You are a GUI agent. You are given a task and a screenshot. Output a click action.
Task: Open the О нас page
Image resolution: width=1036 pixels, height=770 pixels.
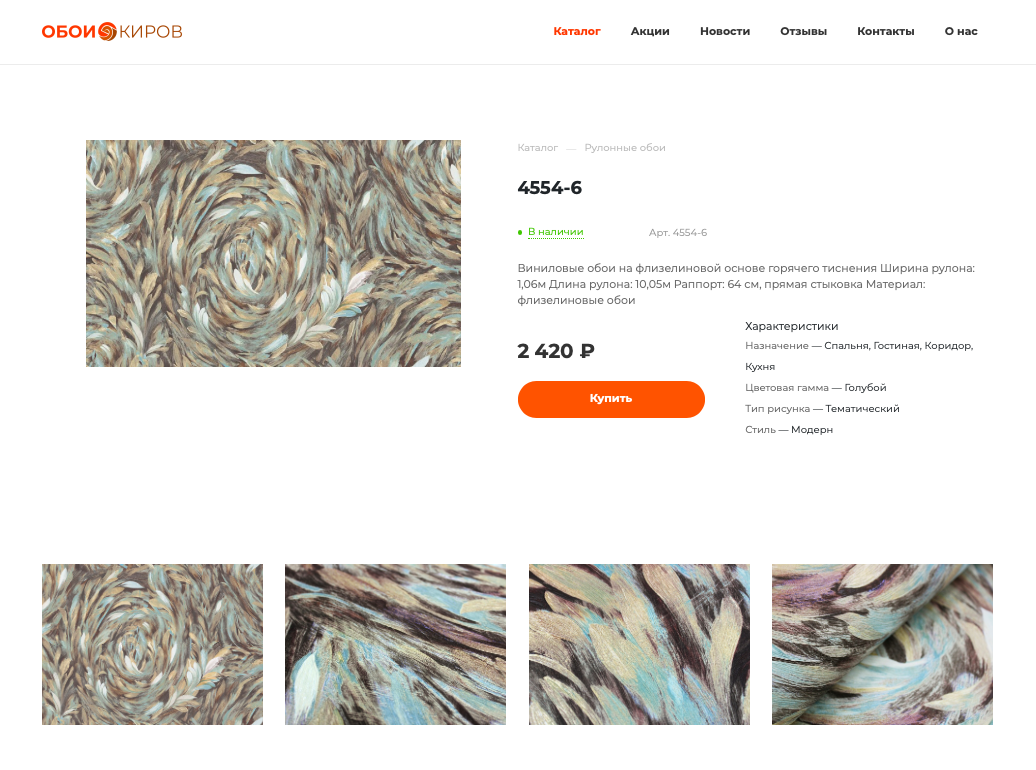961,32
